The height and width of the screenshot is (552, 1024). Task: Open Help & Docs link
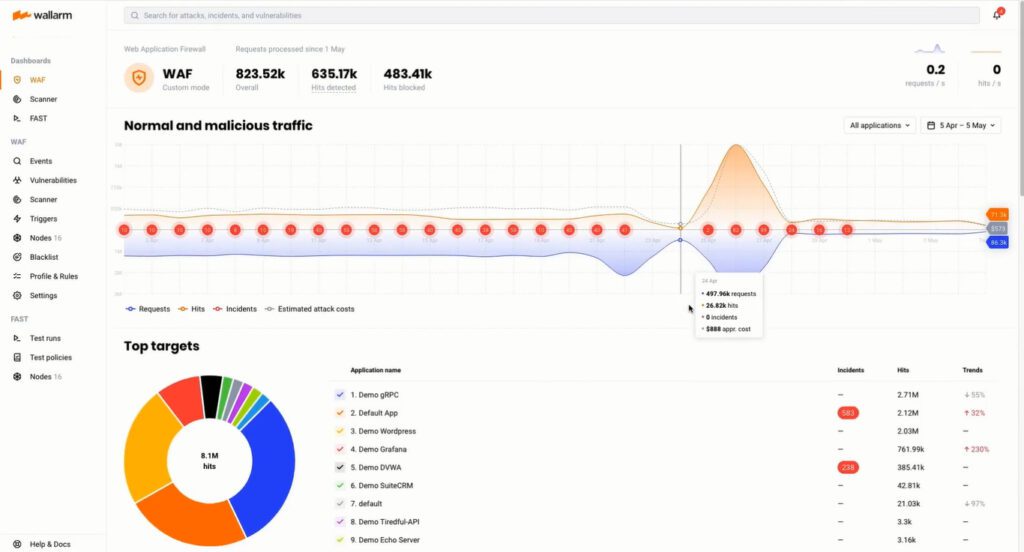point(50,544)
